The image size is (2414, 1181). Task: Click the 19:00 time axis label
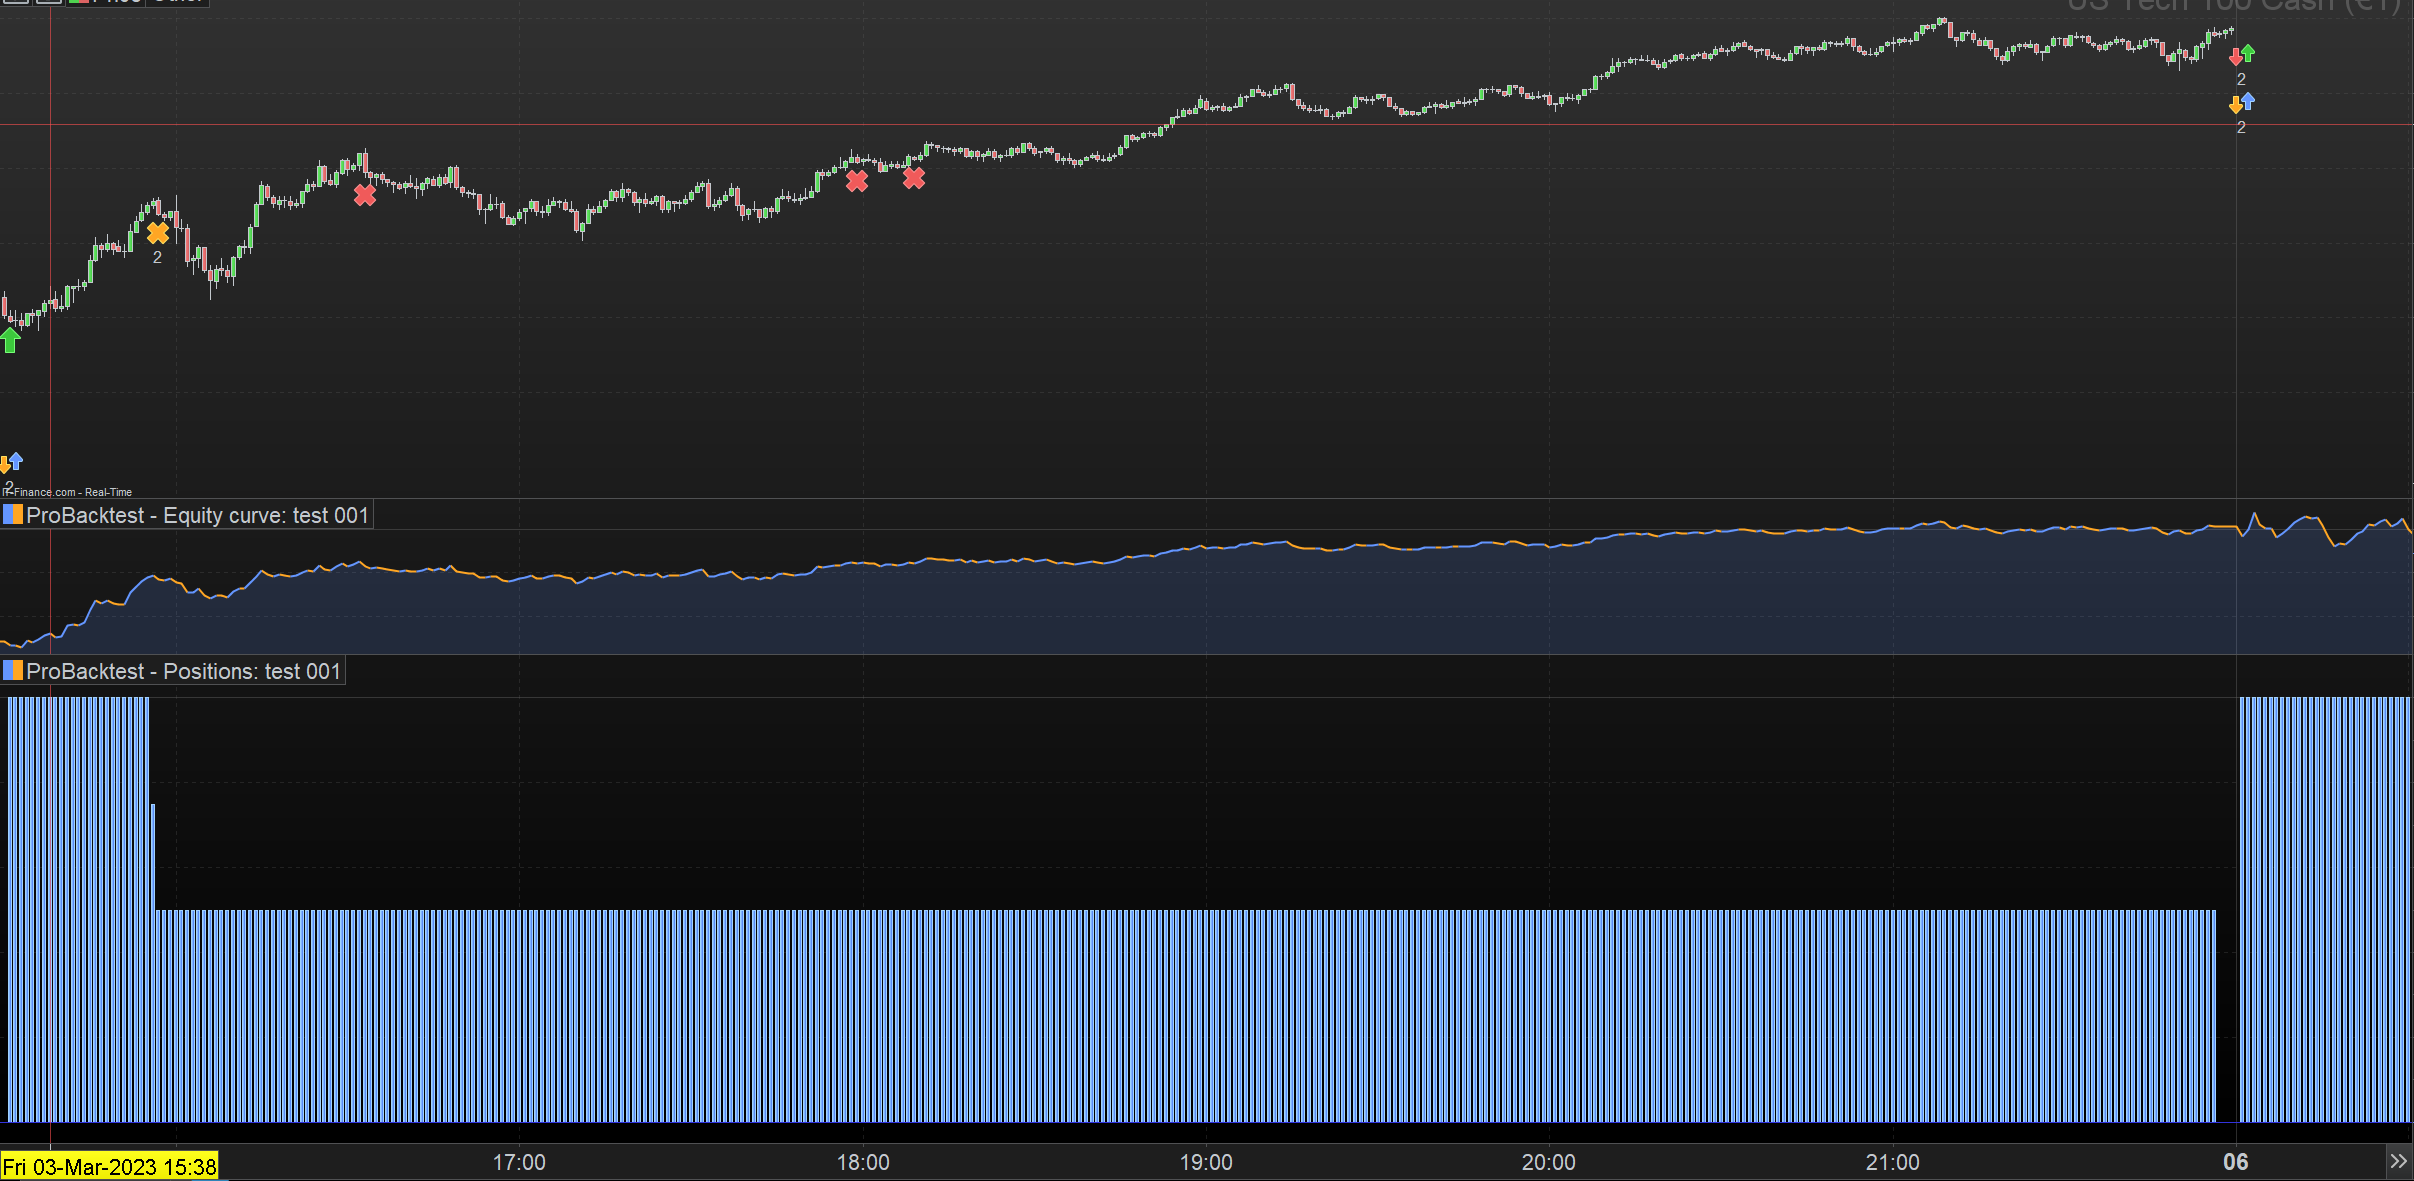pyautogui.click(x=1206, y=1162)
